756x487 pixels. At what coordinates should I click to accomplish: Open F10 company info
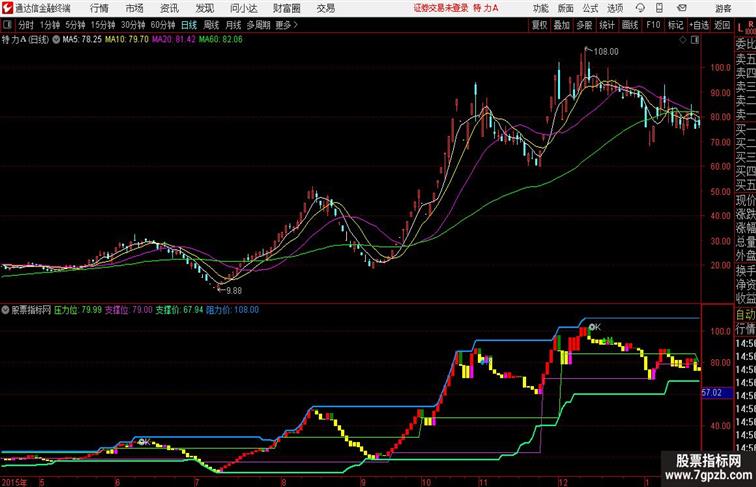click(x=653, y=25)
